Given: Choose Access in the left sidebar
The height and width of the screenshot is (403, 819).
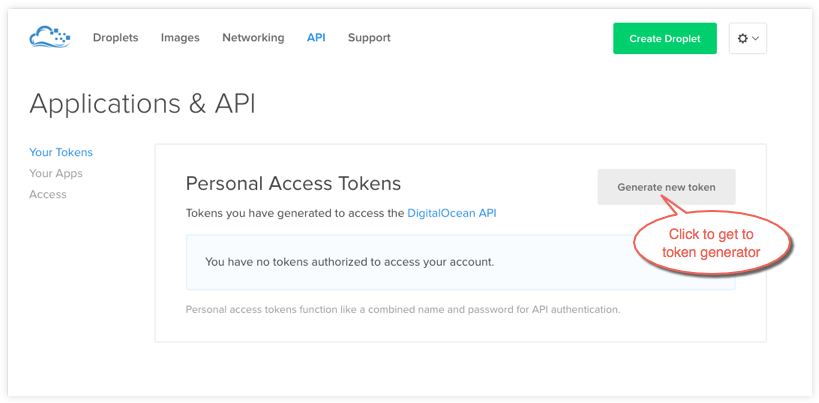Looking at the screenshot, I should click(x=48, y=194).
